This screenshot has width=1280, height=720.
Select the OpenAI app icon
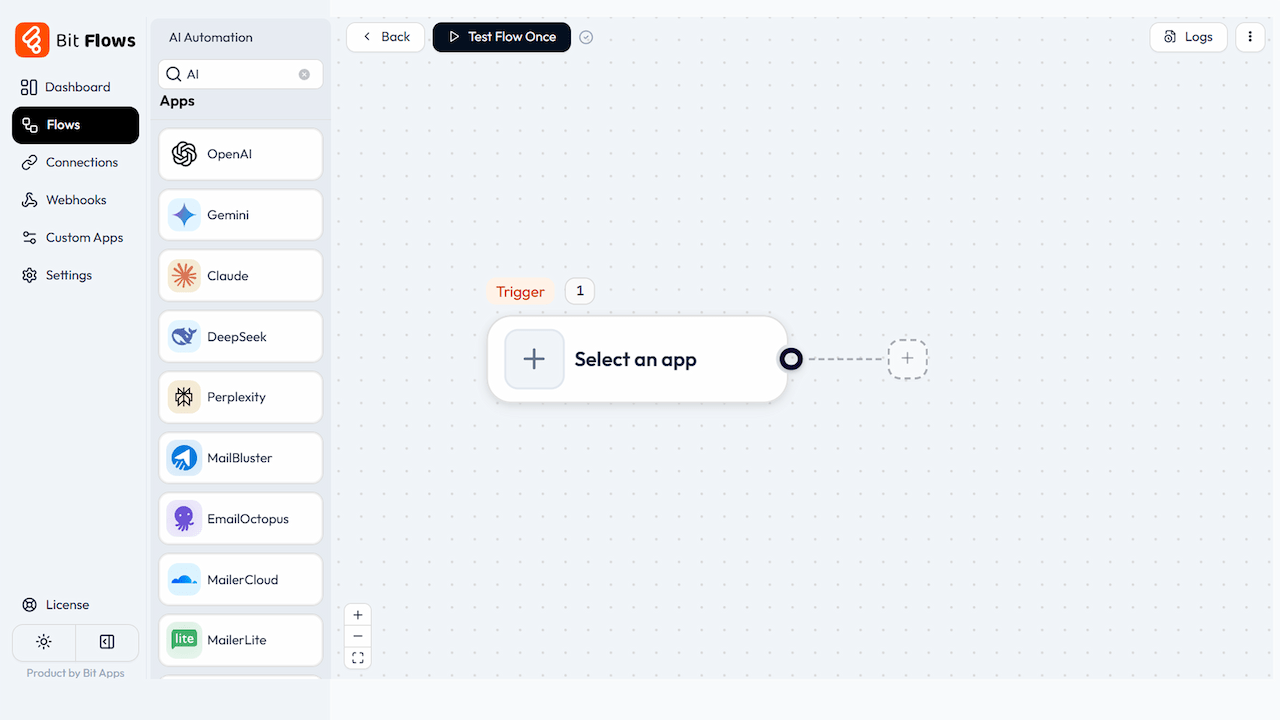pyautogui.click(x=184, y=154)
